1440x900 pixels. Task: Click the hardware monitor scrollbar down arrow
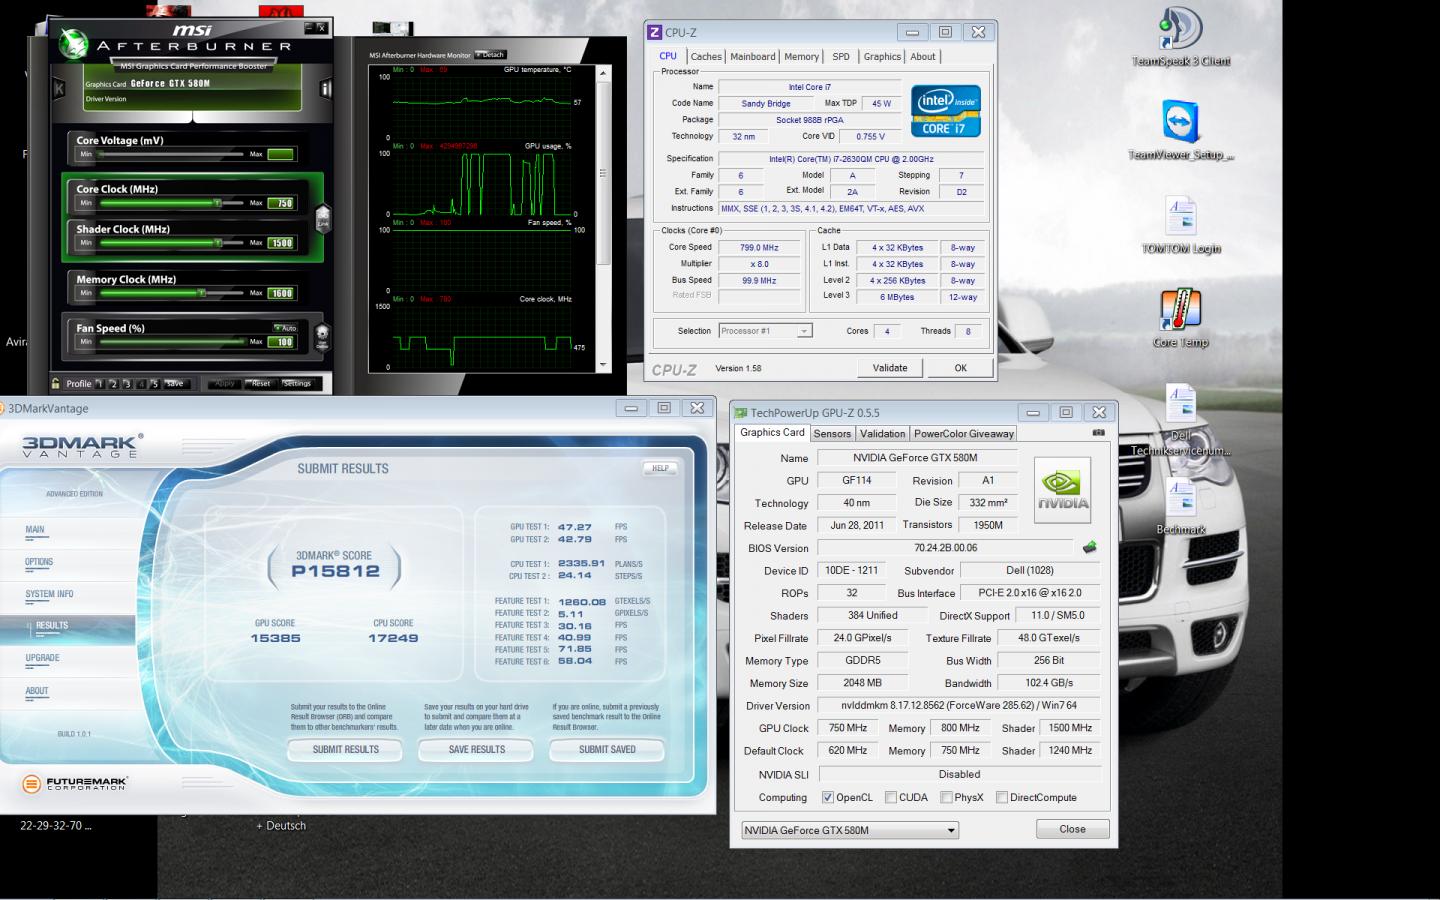[603, 362]
